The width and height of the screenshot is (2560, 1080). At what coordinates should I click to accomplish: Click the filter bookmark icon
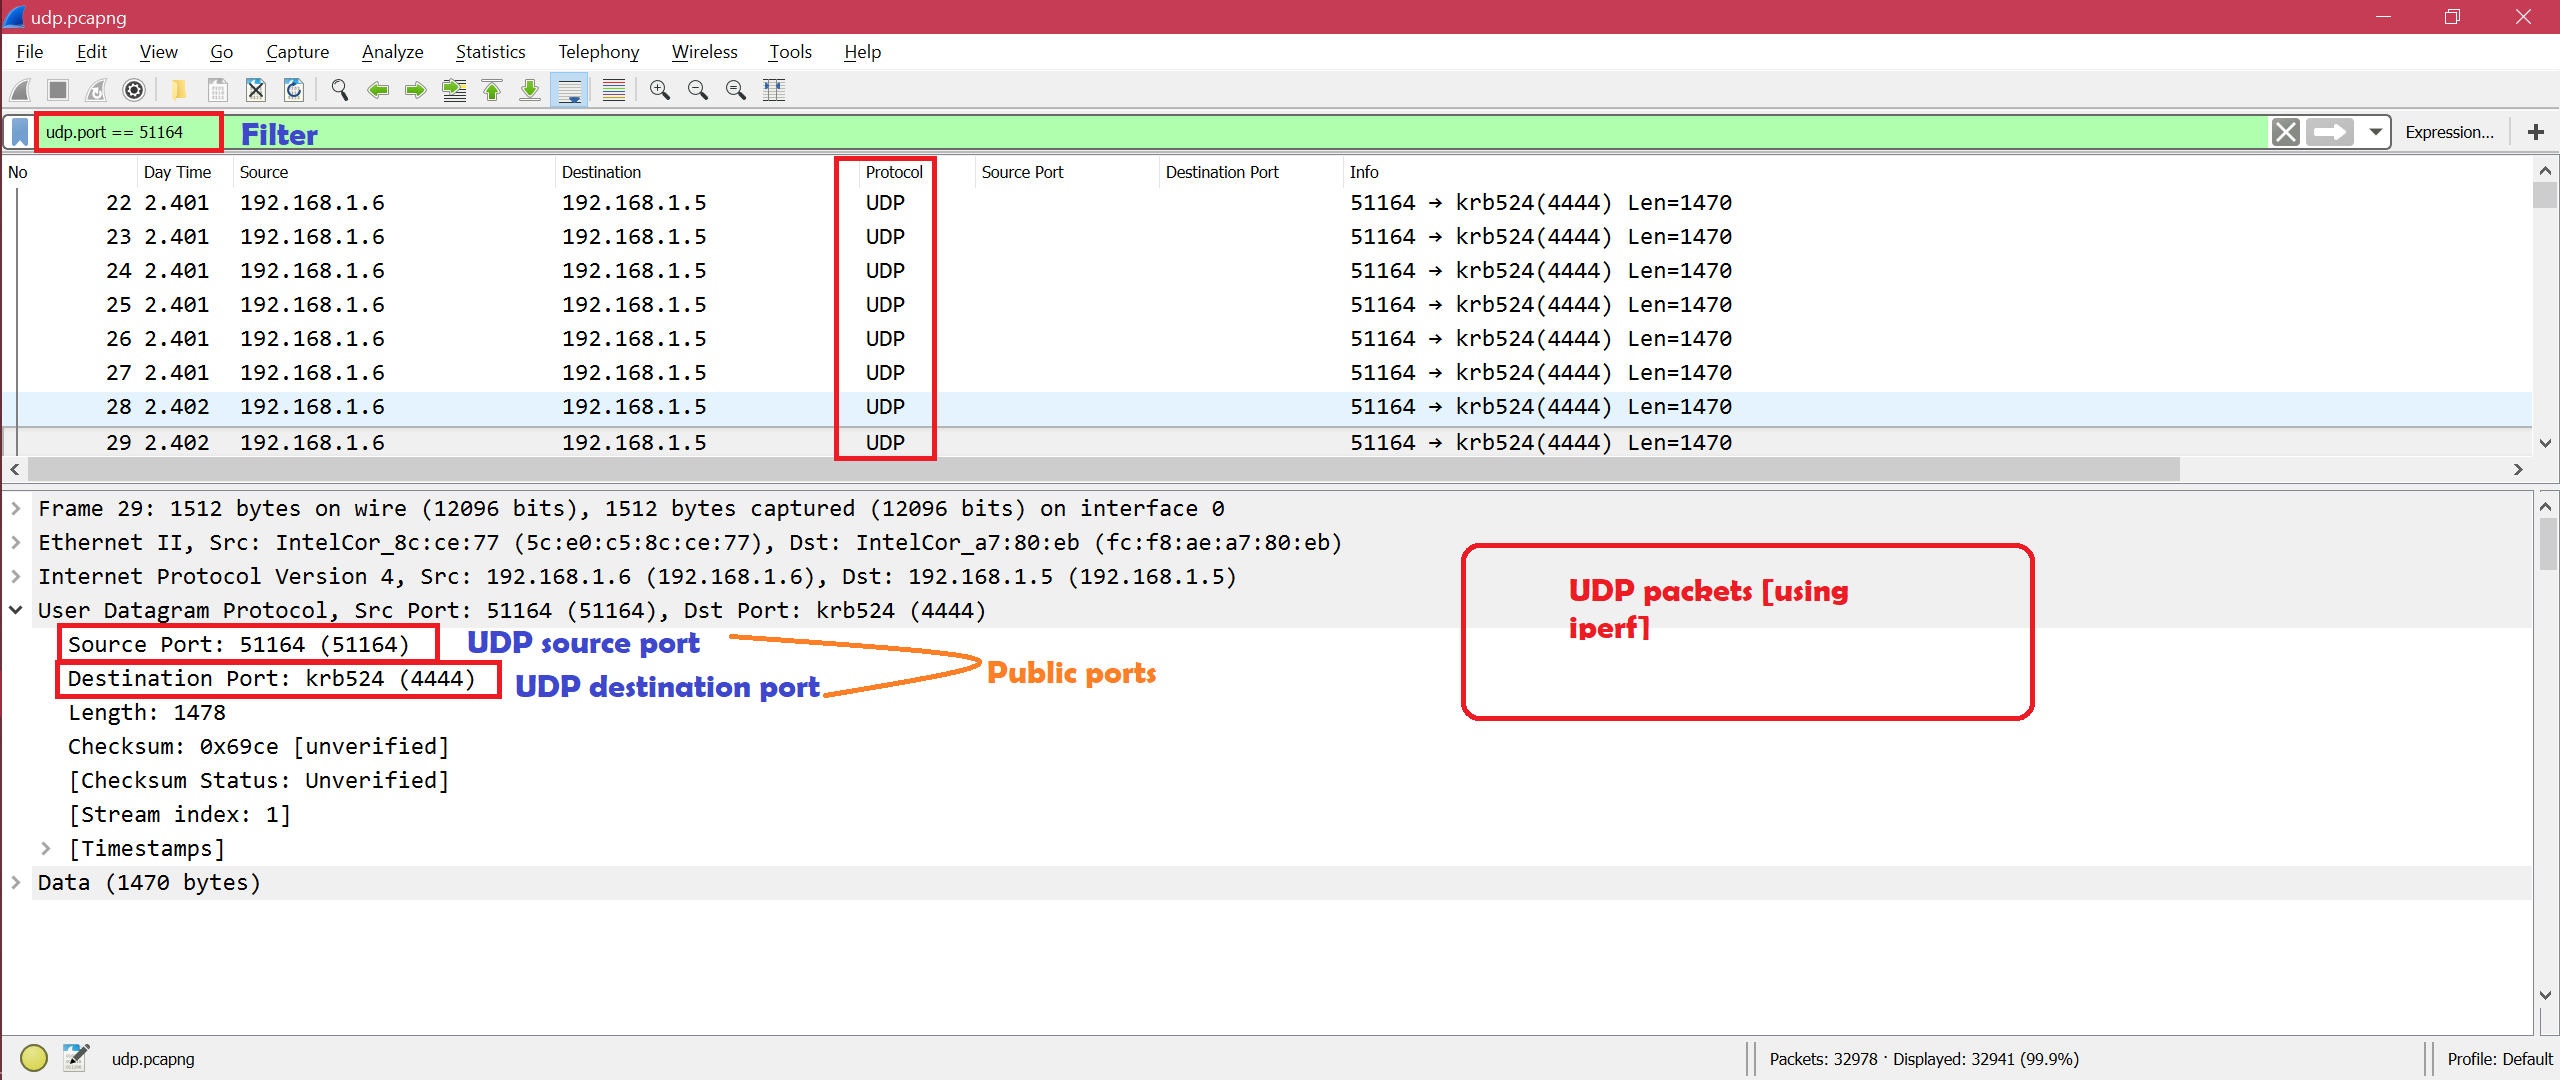click(19, 132)
